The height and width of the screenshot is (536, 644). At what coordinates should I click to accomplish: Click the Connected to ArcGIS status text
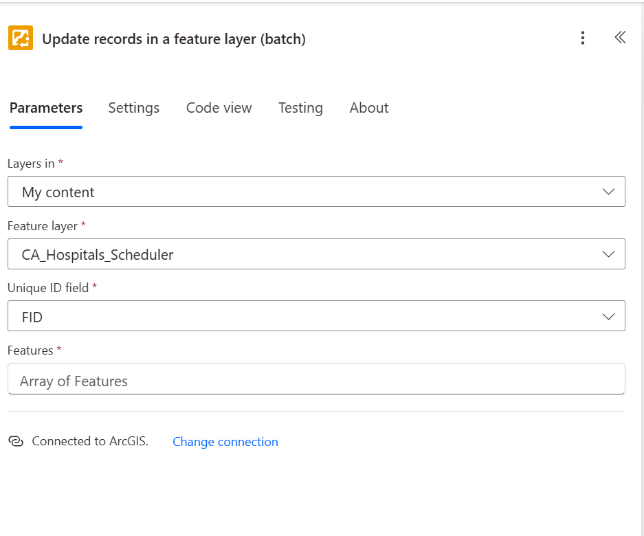tap(90, 441)
